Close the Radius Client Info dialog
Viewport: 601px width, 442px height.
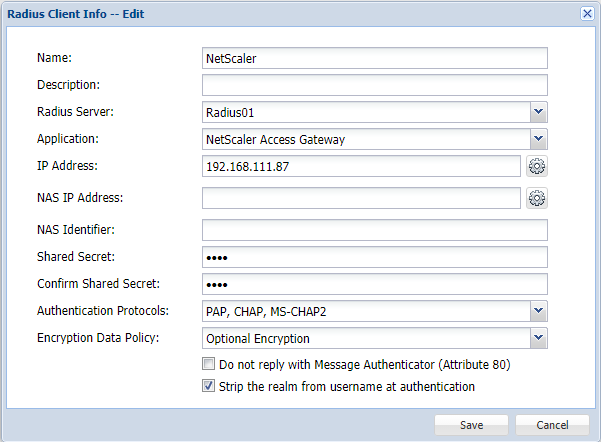587,13
